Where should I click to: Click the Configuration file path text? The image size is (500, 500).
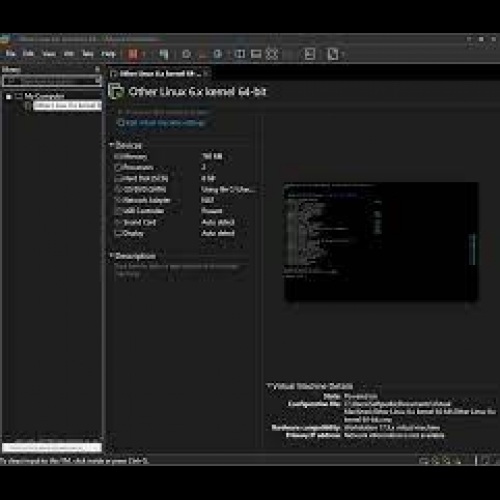click(x=420, y=412)
